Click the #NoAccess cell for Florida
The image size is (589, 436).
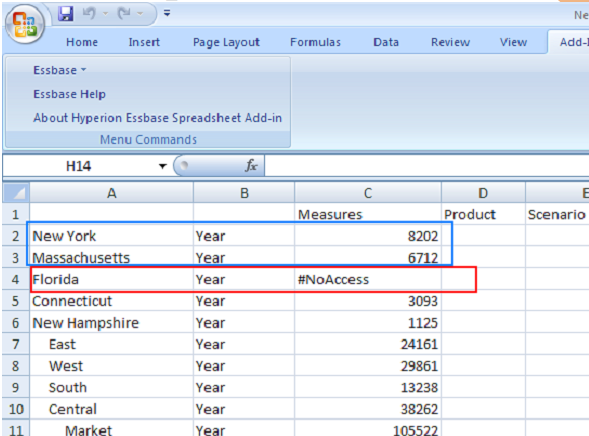pyautogui.click(x=368, y=279)
